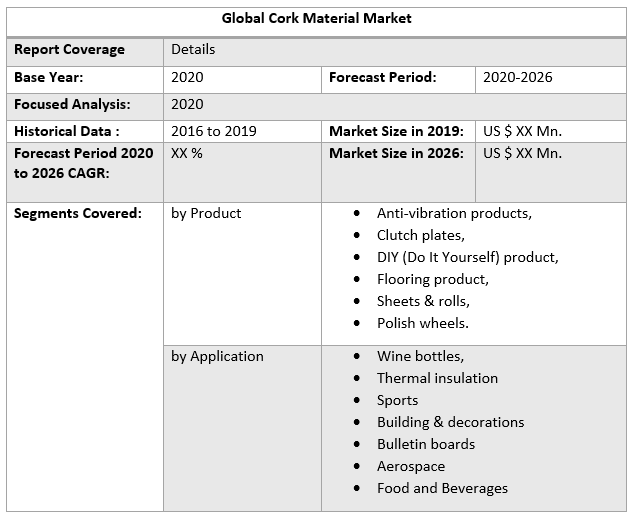Image resolution: width=634 pixels, height=522 pixels.
Task: Click the 'DIY (Do It Yourself) product,' item
Action: point(467,257)
